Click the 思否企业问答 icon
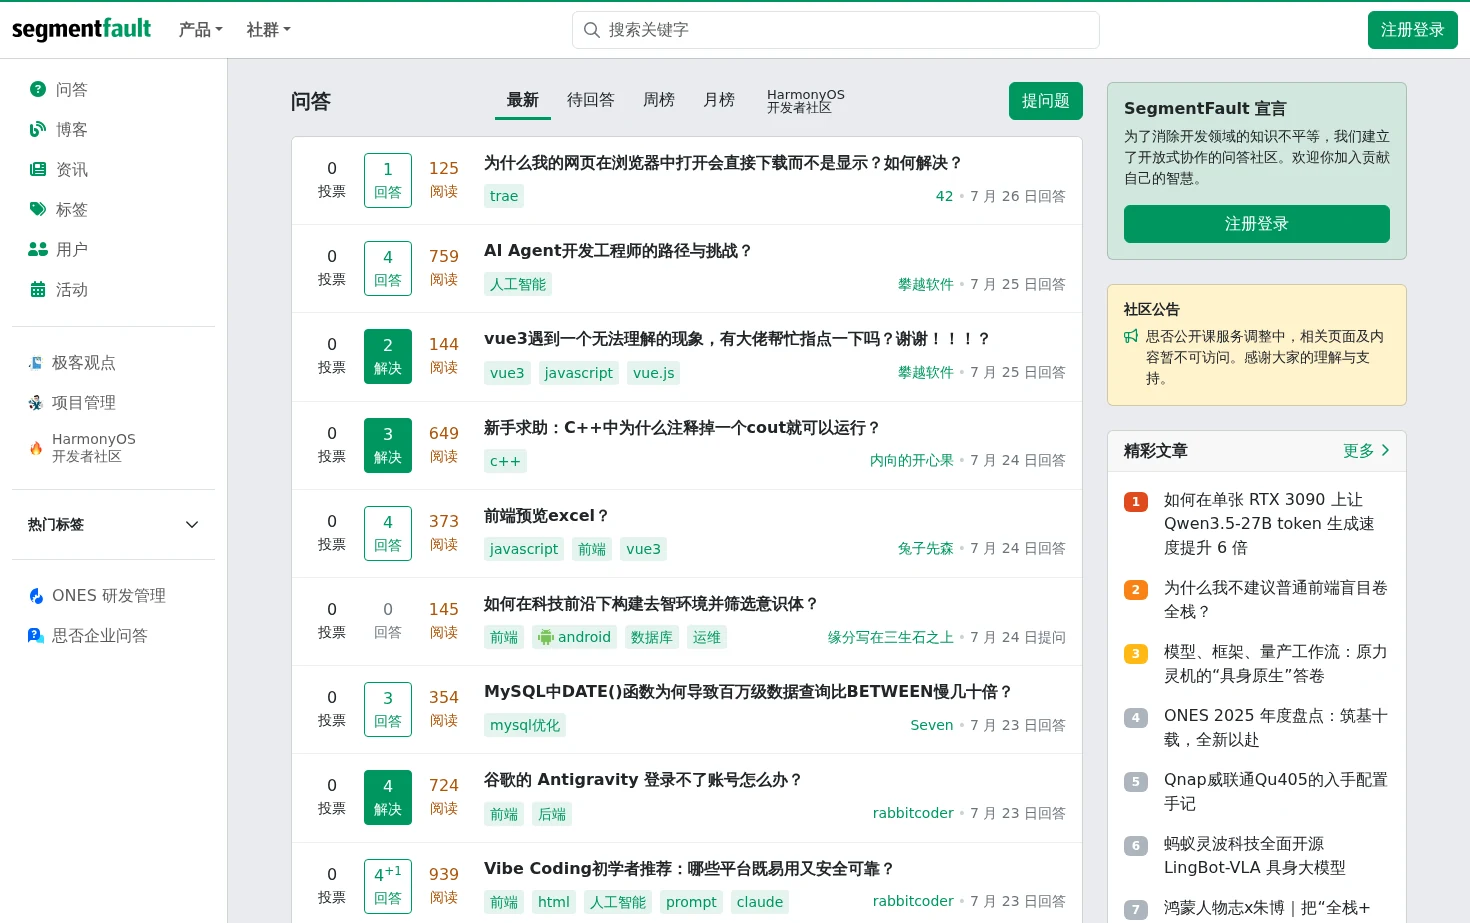This screenshot has width=1470, height=923. point(36,636)
